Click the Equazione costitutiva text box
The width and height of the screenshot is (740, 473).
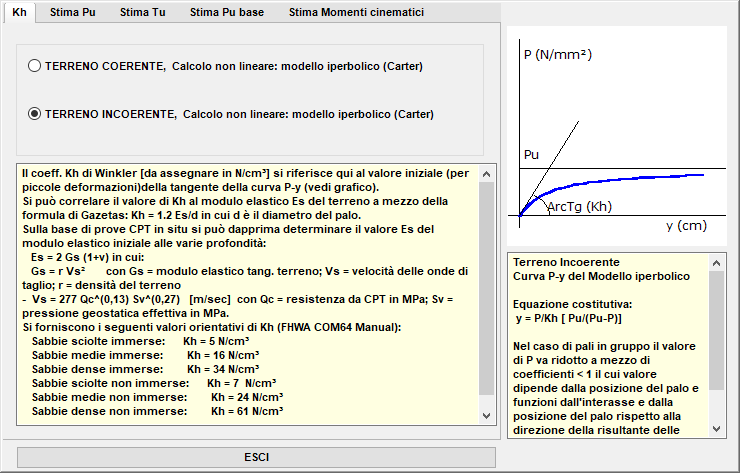tap(608, 346)
